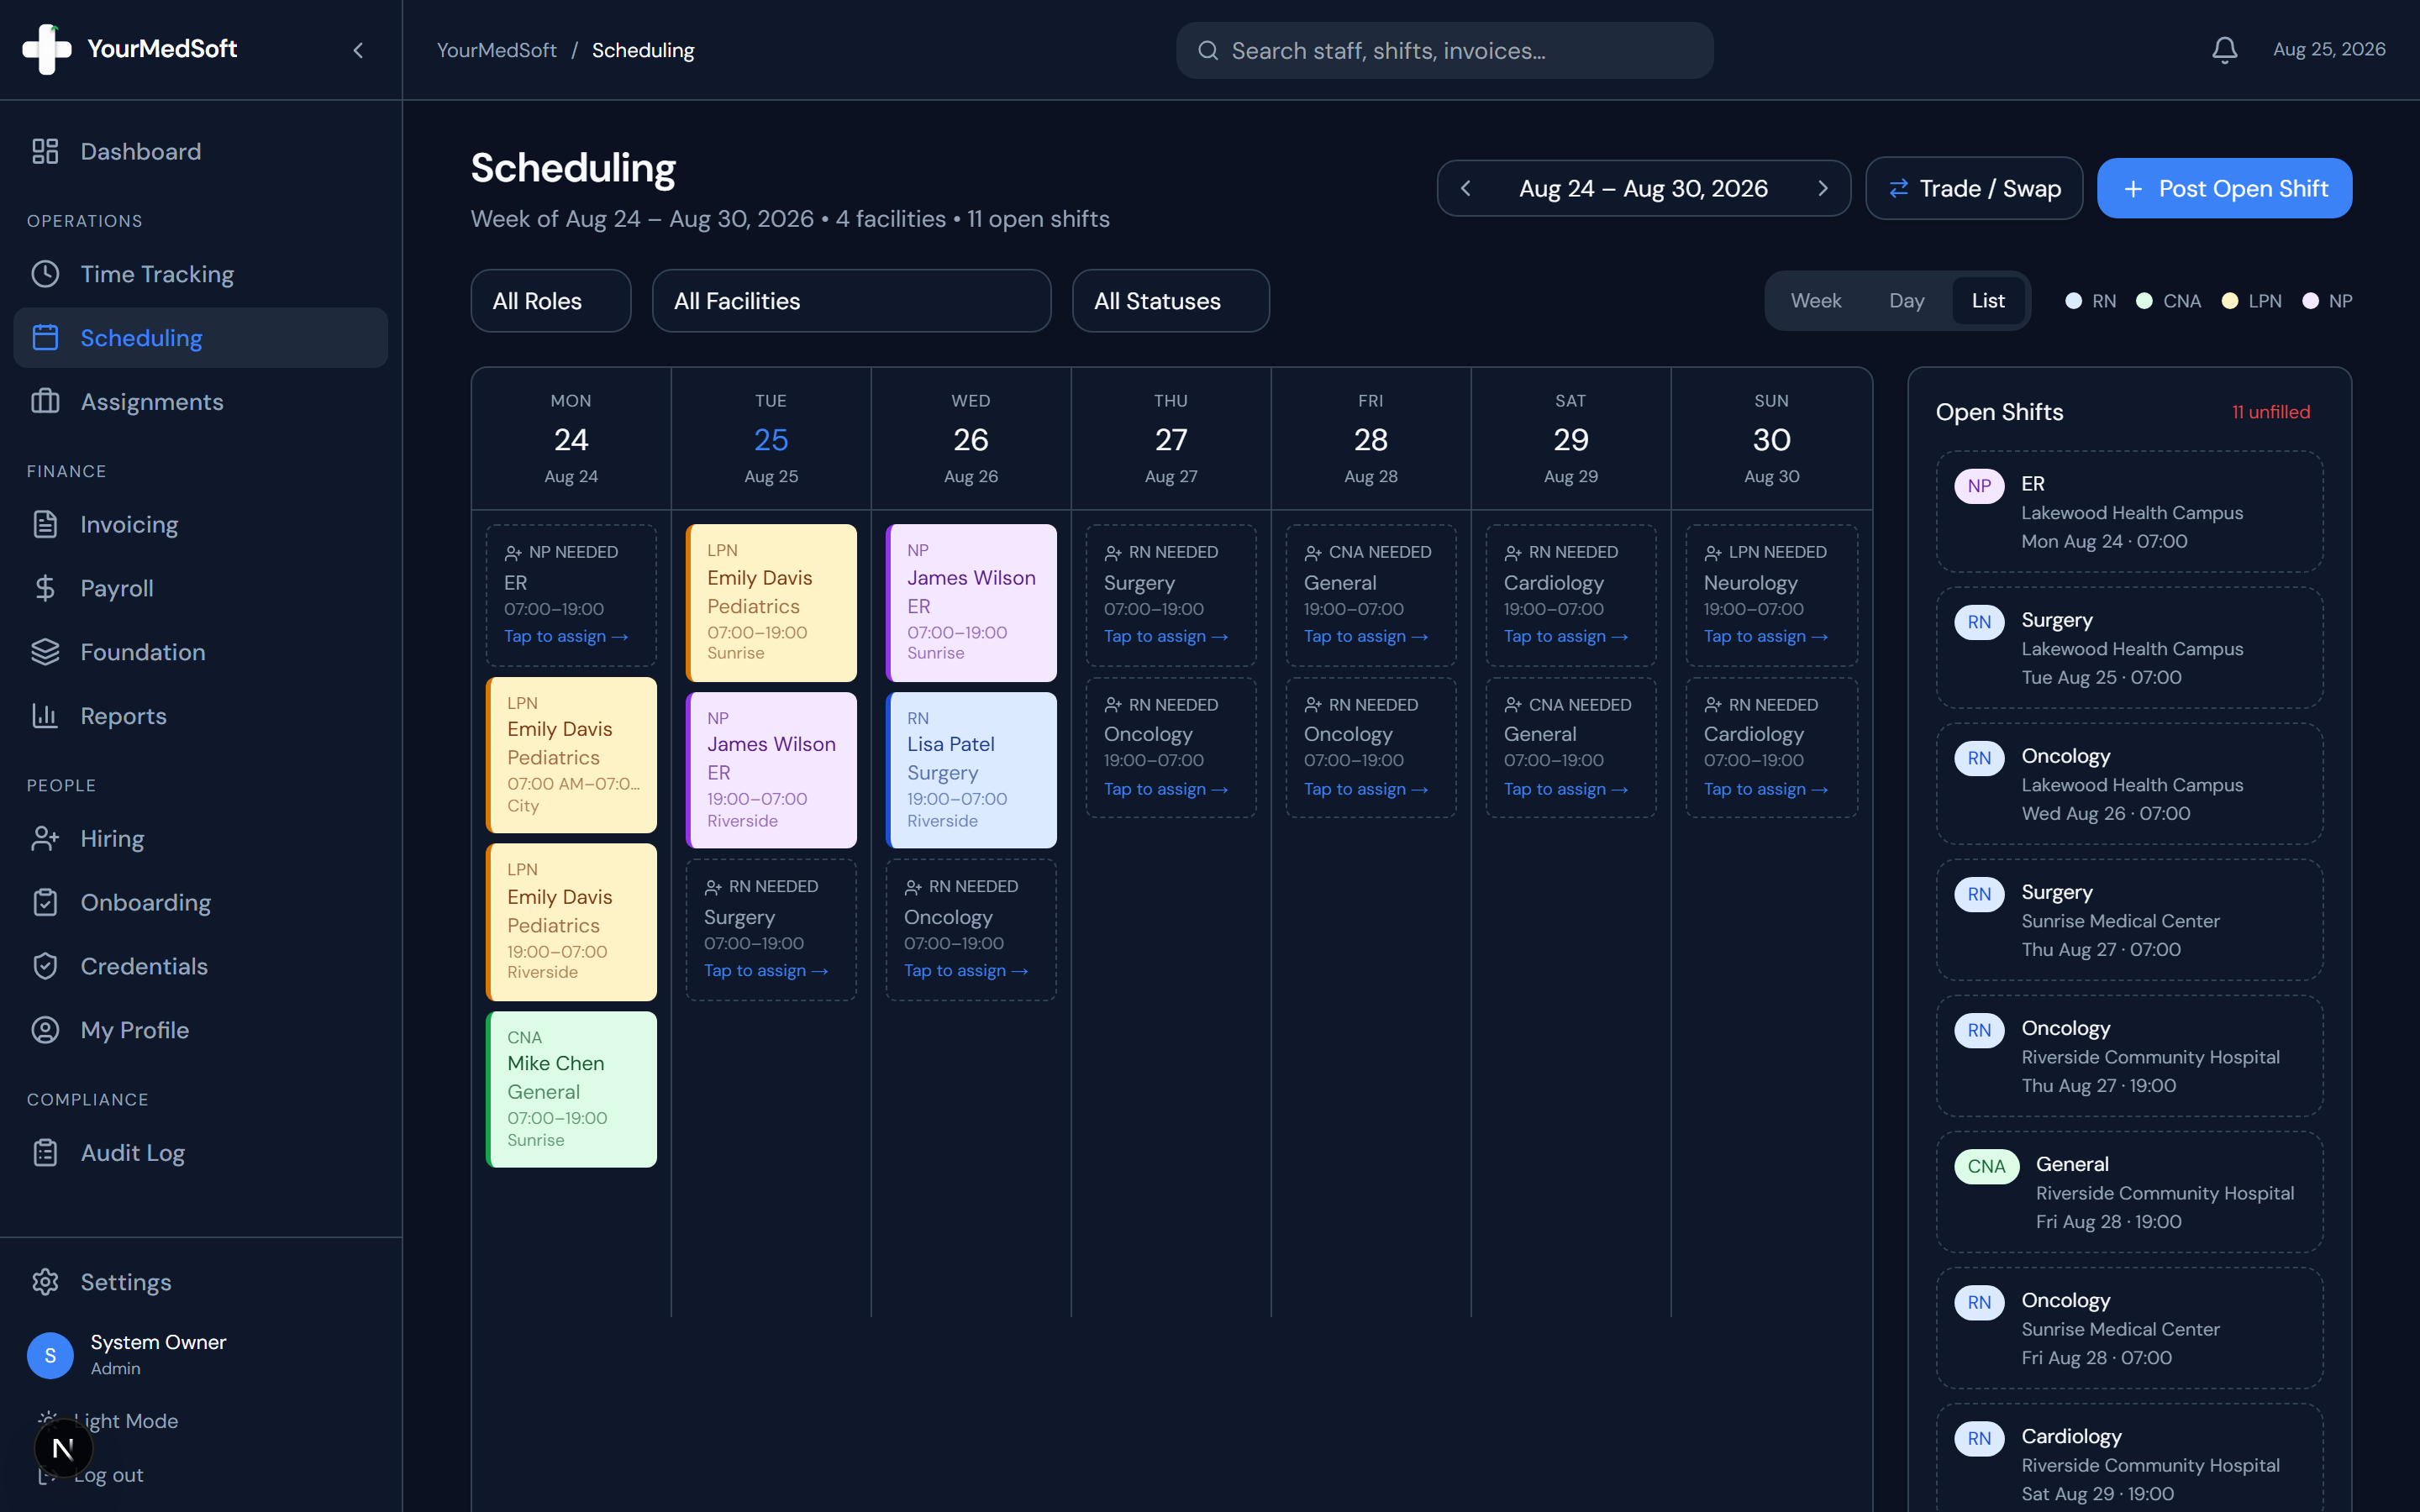The width and height of the screenshot is (2420, 1512).
Task: Open Emily Davis Pediatrics Tuesday shift card
Action: pos(771,603)
